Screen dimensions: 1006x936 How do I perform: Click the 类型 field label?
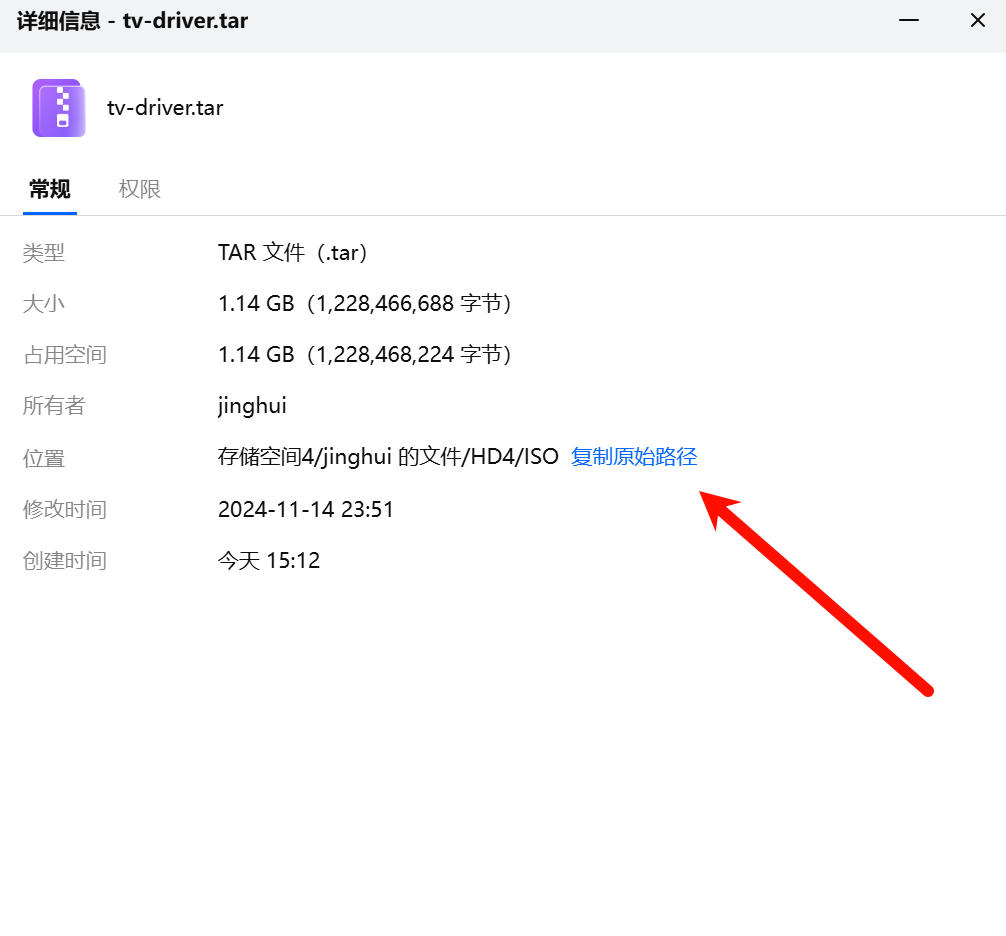[44, 253]
